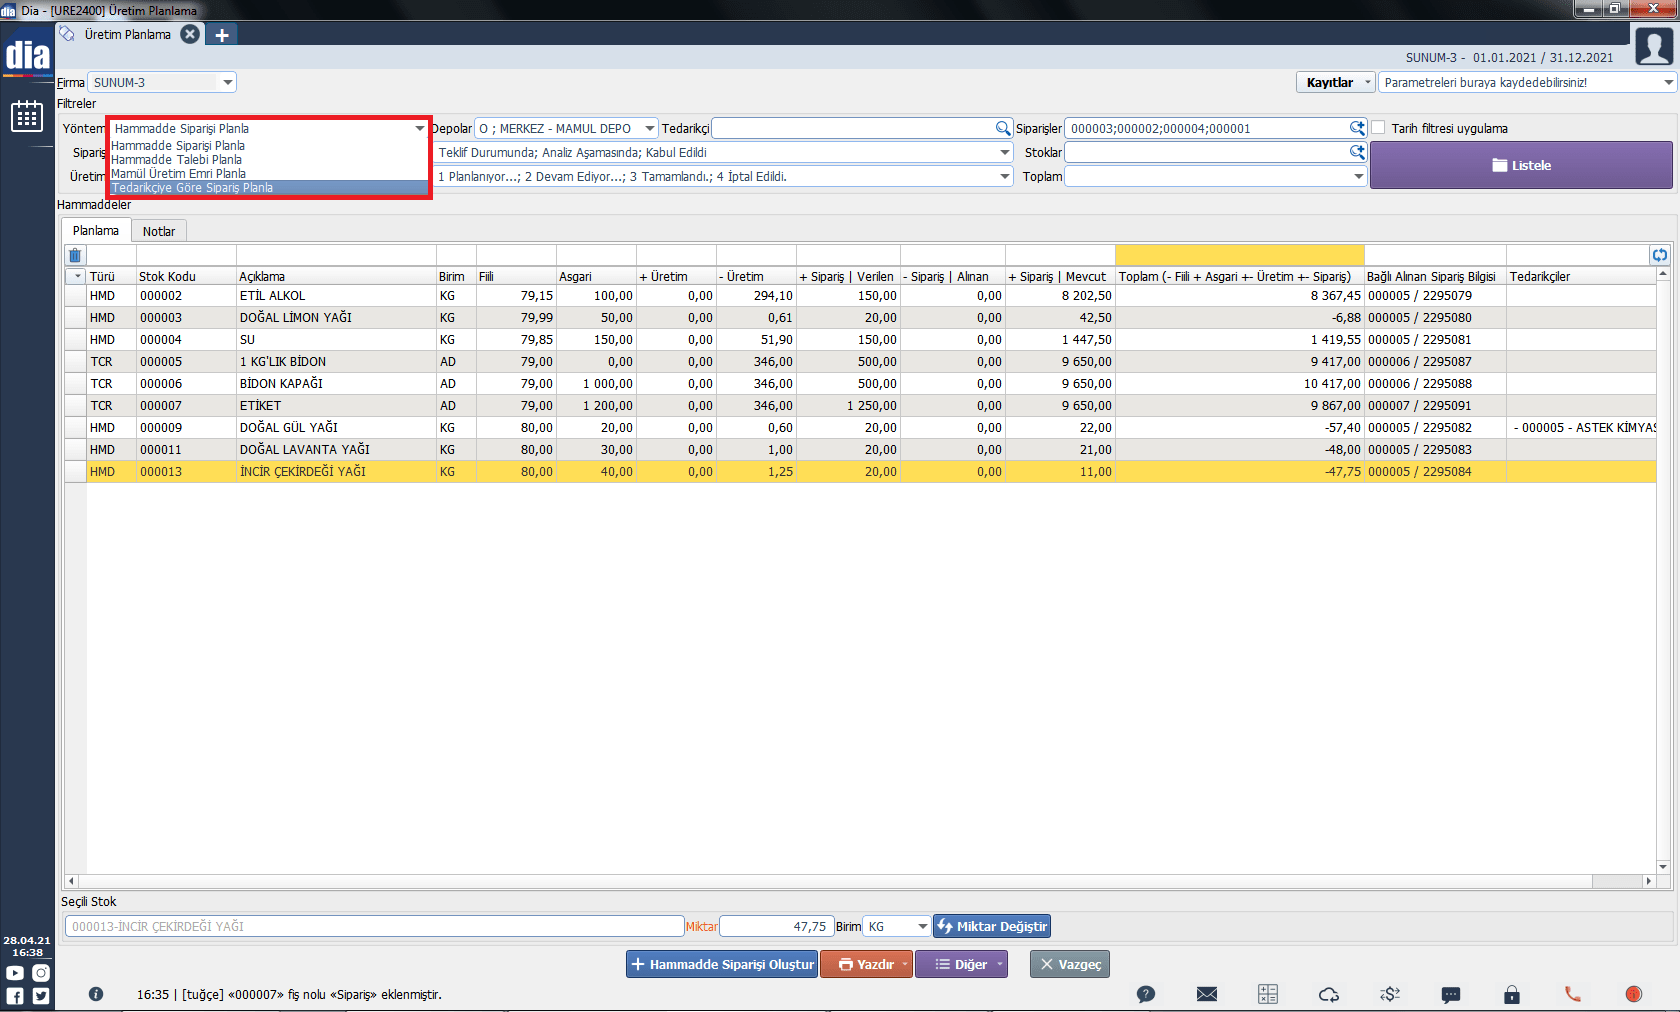The width and height of the screenshot is (1680, 1012).
Task: Click the Tedarikçi search magnifier icon
Action: point(1003,128)
